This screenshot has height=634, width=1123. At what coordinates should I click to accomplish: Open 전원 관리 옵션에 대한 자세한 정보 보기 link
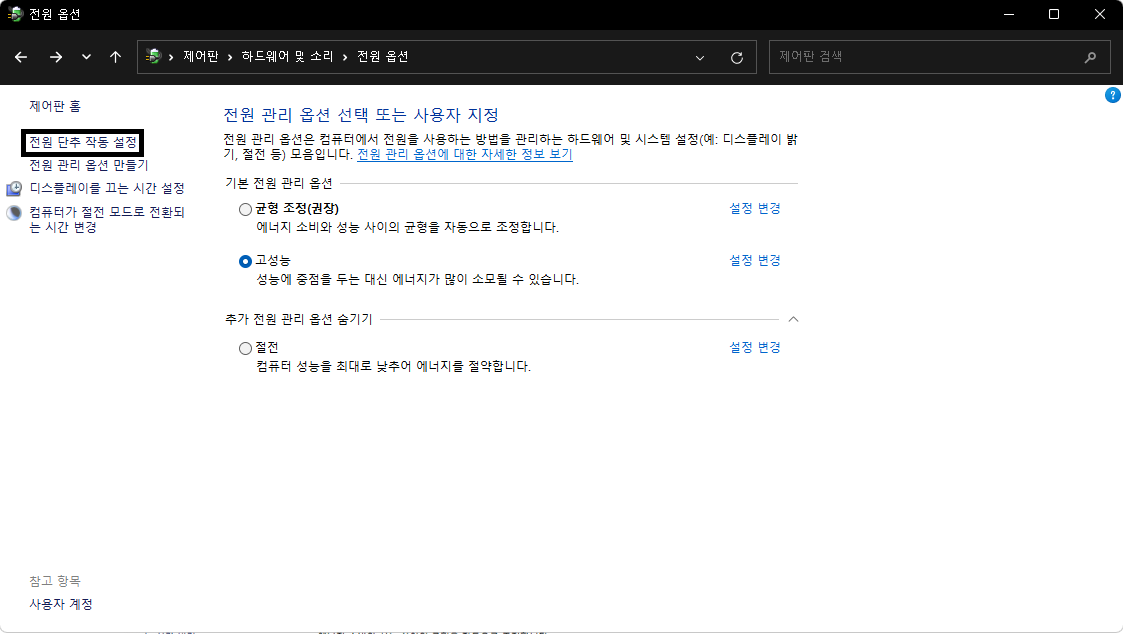click(464, 153)
